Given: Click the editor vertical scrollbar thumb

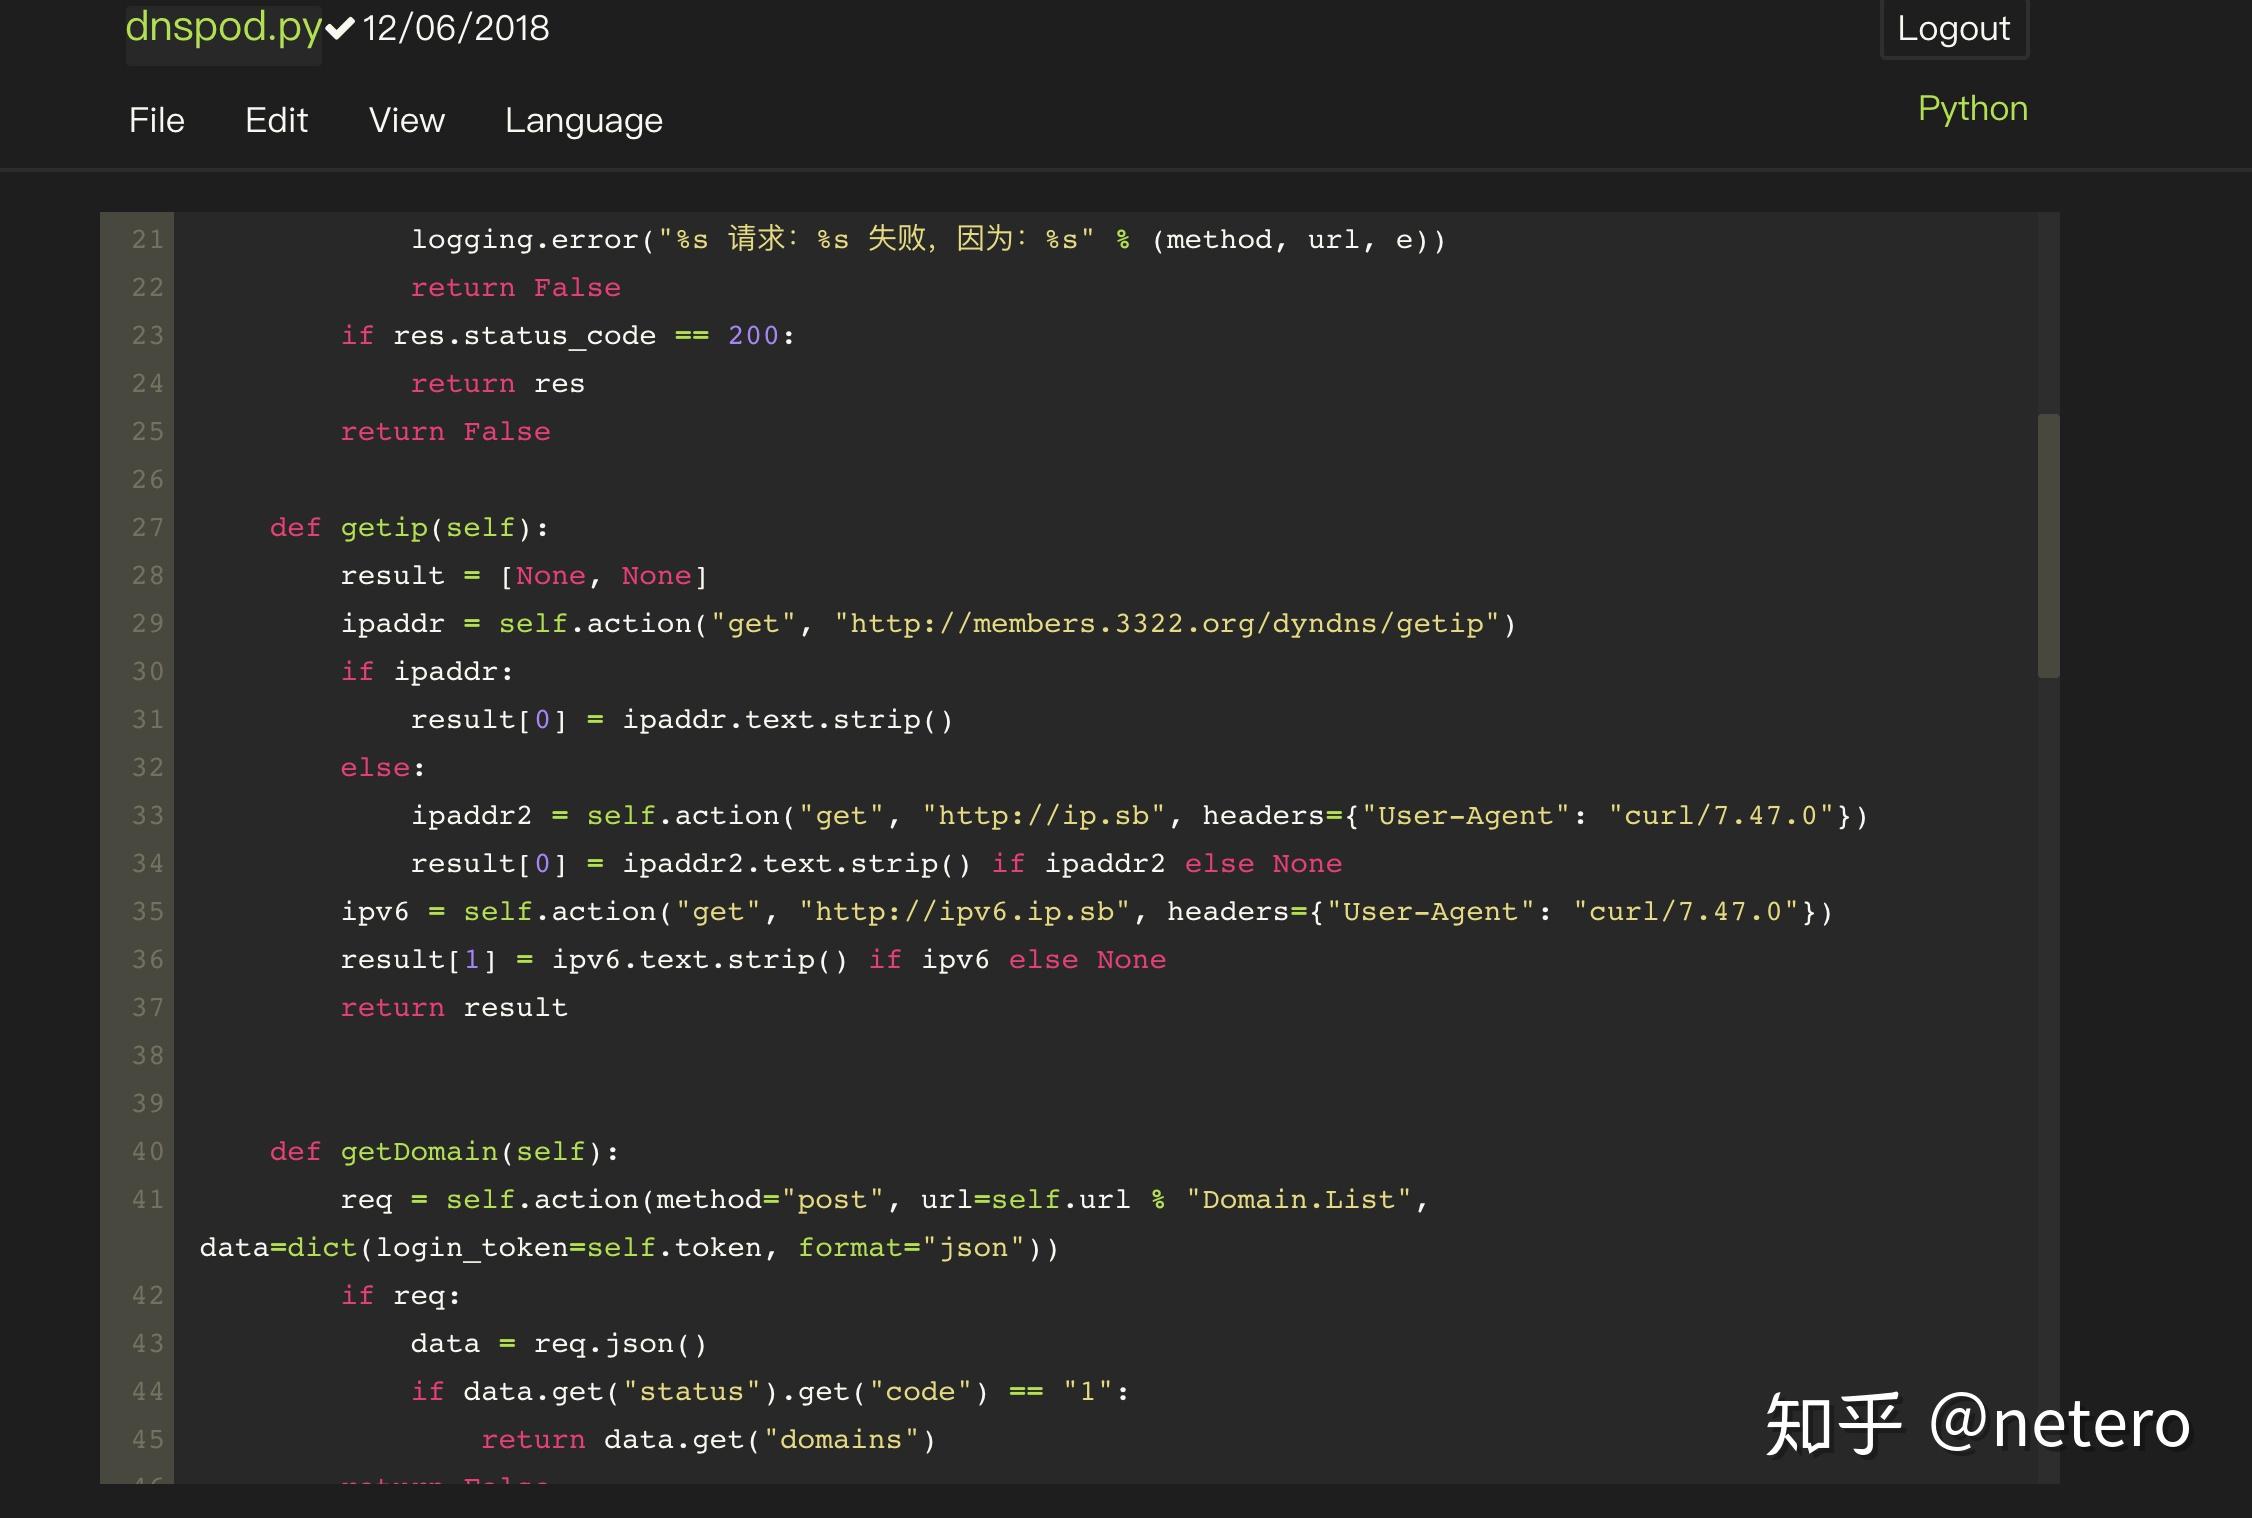Looking at the screenshot, I should coord(2048,546).
